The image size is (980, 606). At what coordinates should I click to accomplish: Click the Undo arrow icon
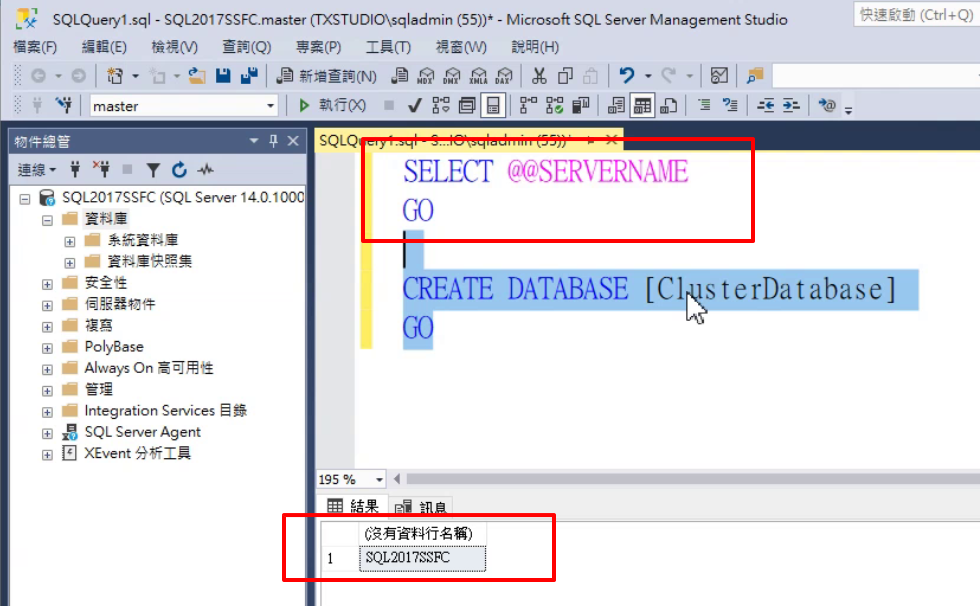626,76
